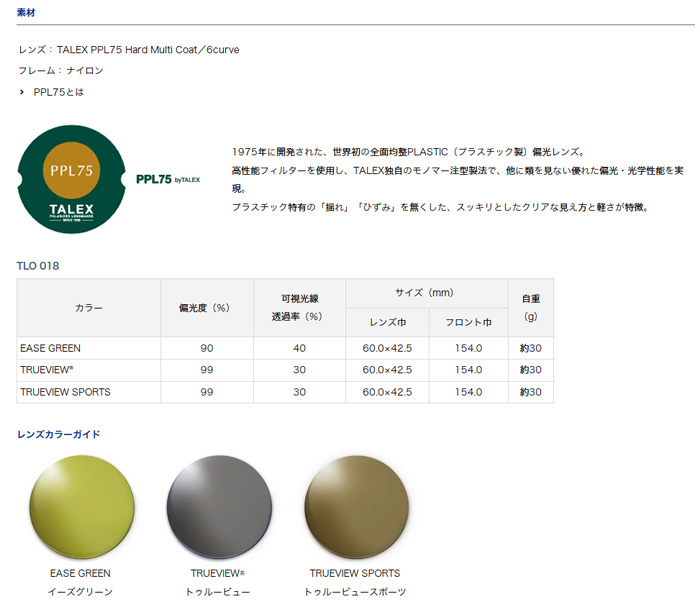Click the 'レンズ巾' sub-header
Screen dimensions: 700x612
[388, 322]
